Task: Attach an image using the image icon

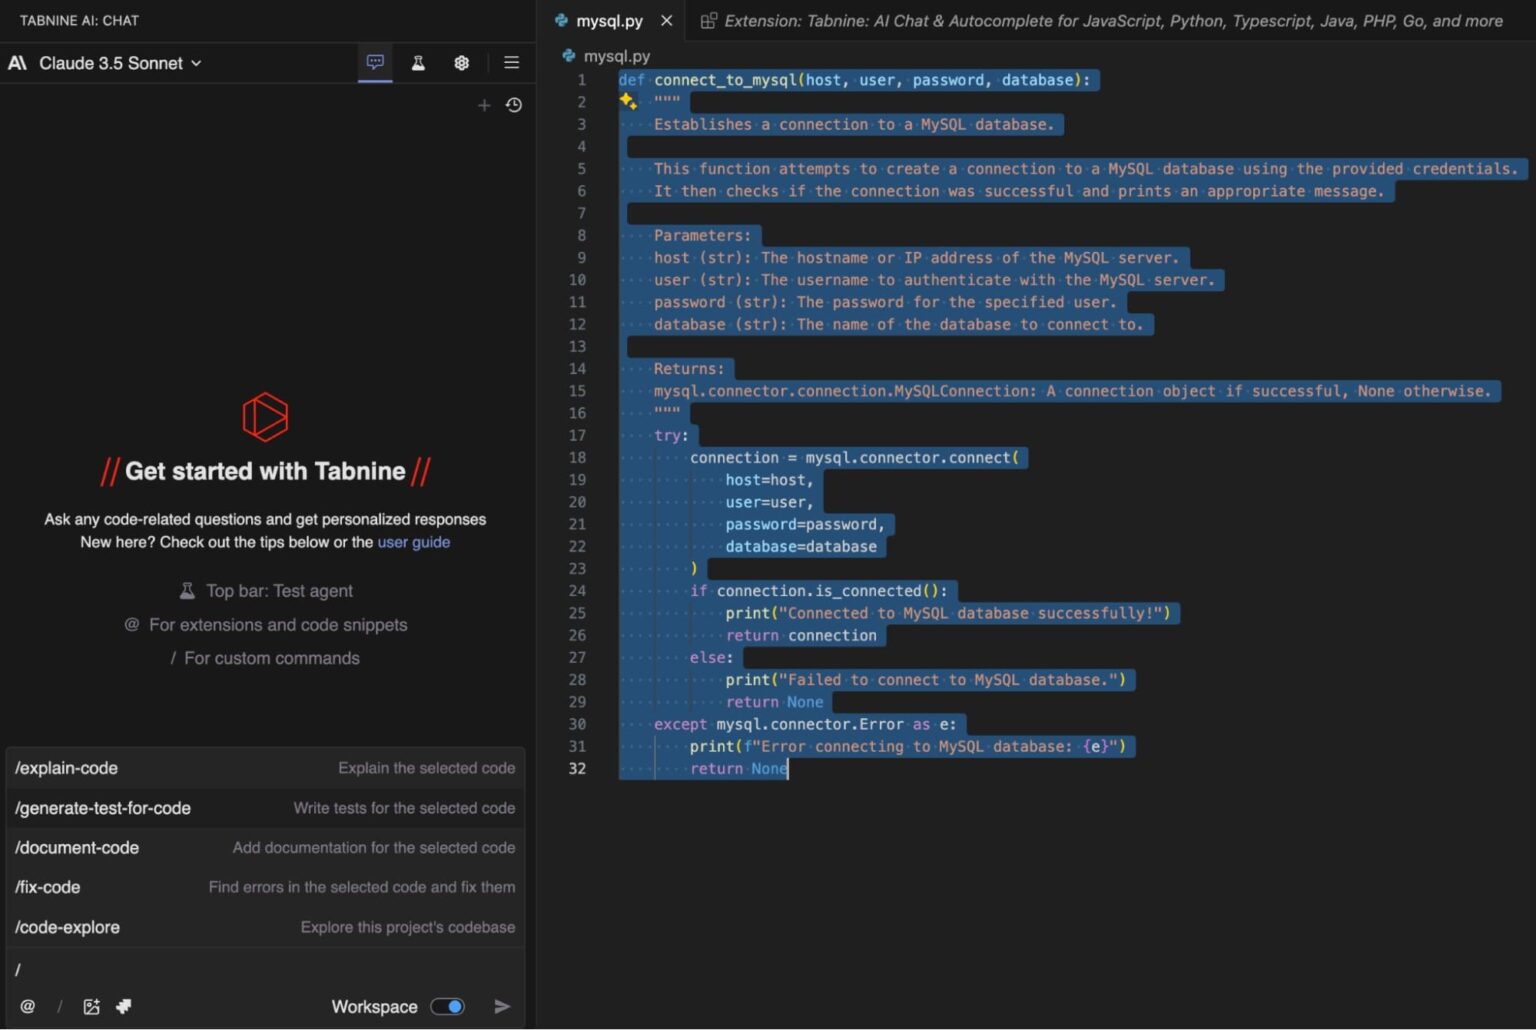Action: [91, 1006]
